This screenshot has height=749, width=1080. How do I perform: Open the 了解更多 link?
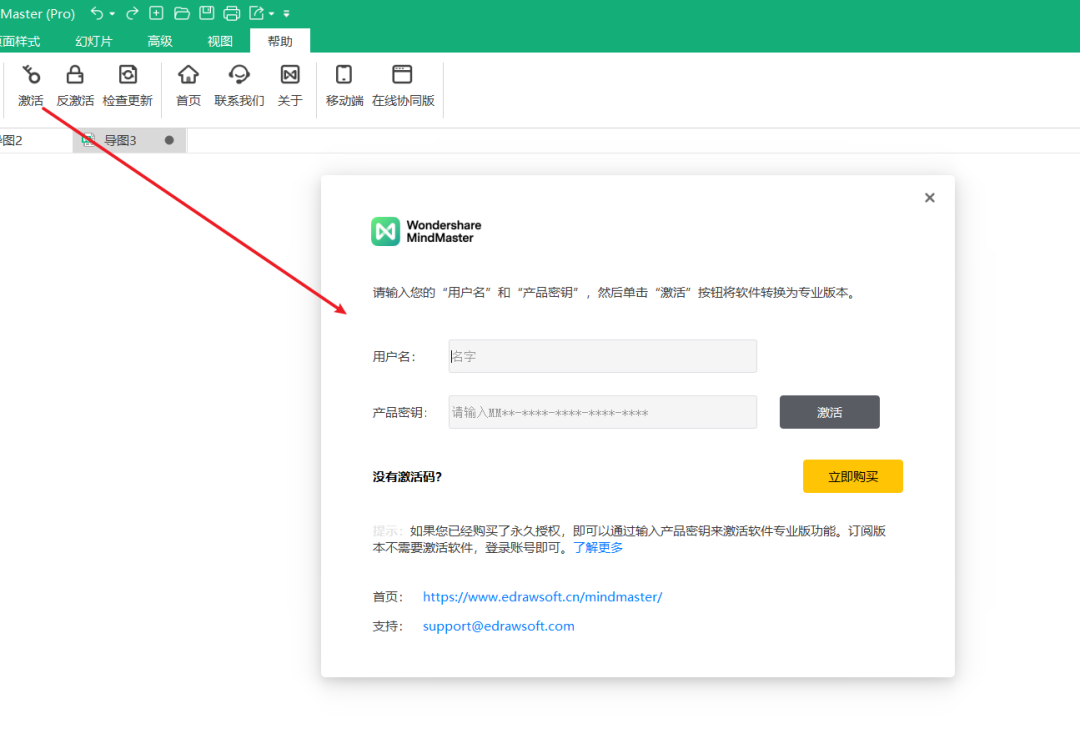pyautogui.click(x=598, y=548)
